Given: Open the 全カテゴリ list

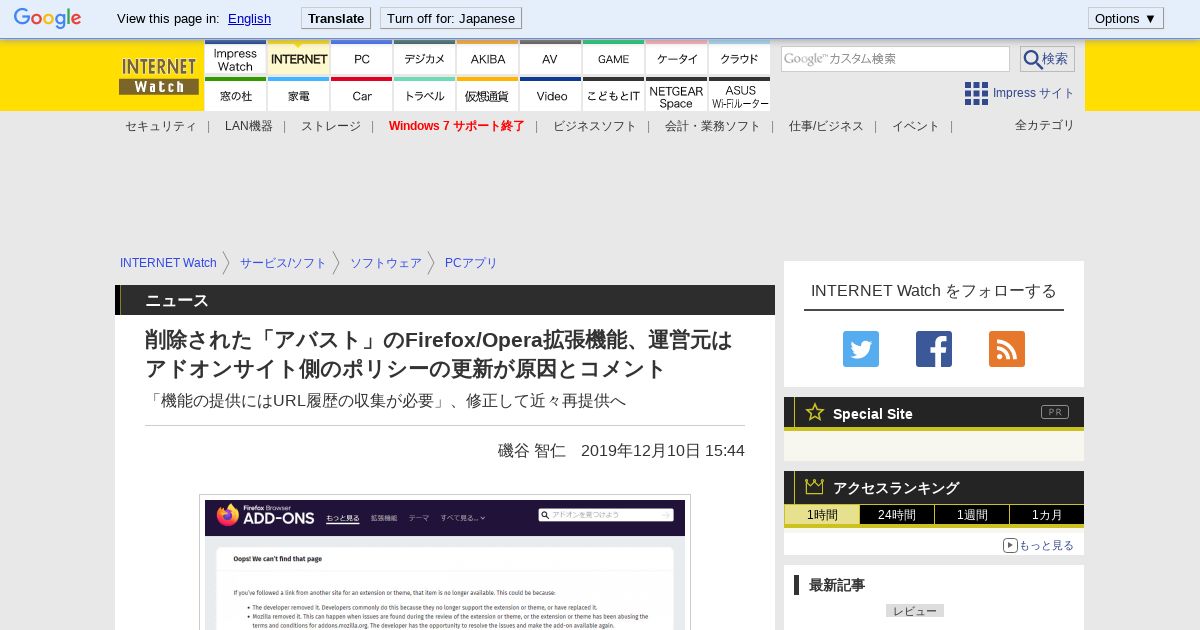Looking at the screenshot, I should [x=1045, y=125].
